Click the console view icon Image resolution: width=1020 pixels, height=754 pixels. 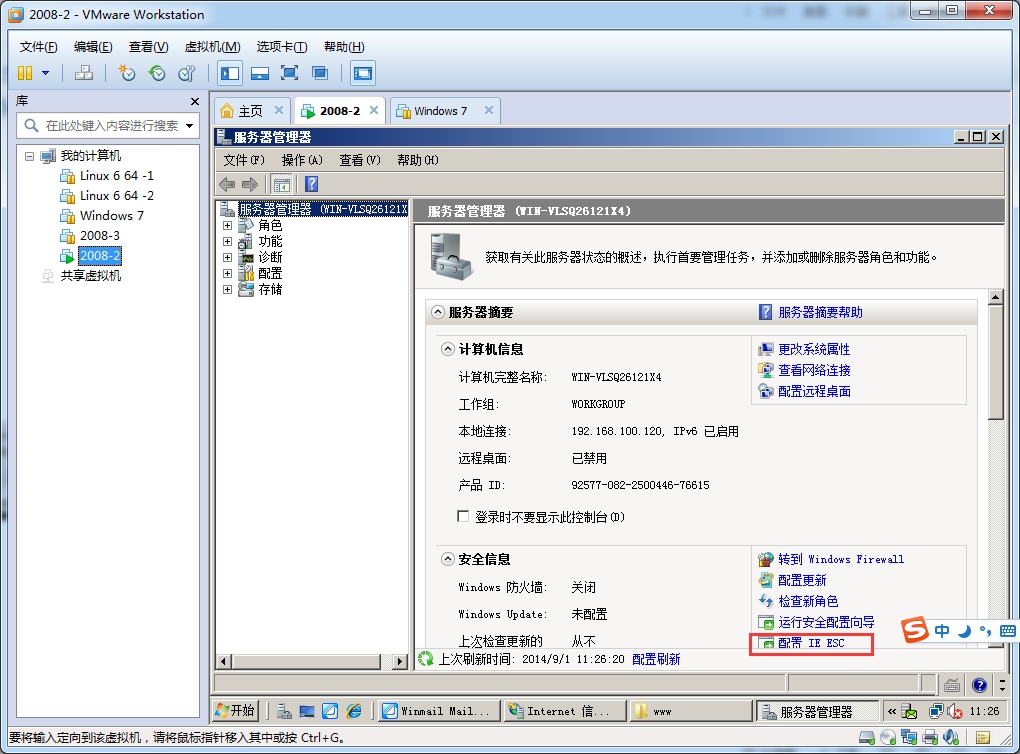363,73
